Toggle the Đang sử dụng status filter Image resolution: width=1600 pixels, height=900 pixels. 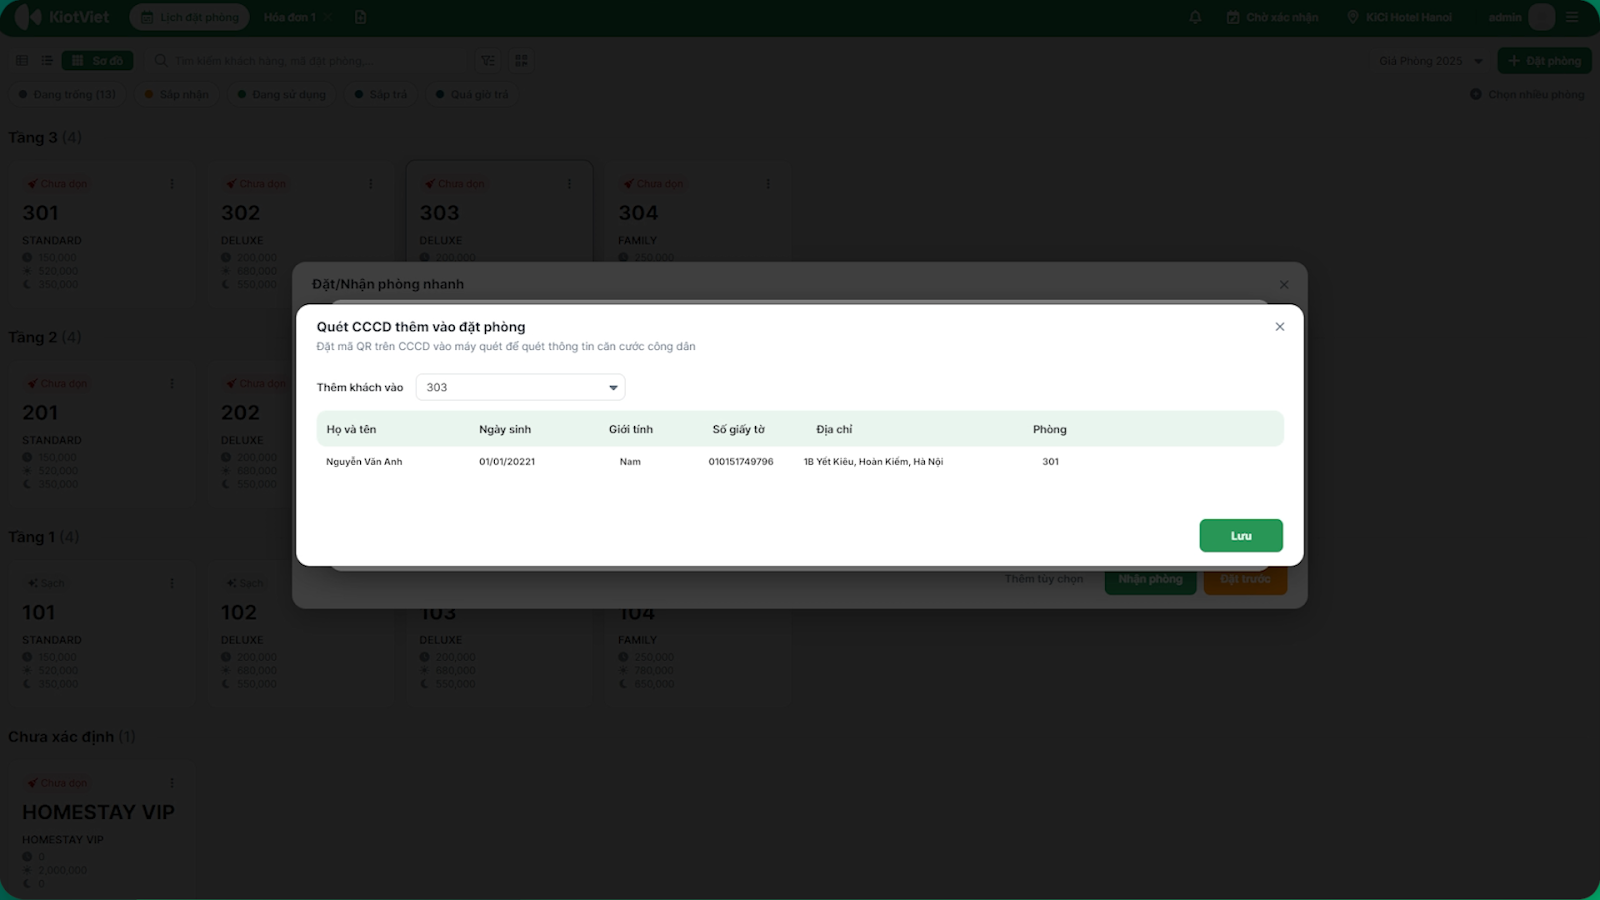[282, 95]
